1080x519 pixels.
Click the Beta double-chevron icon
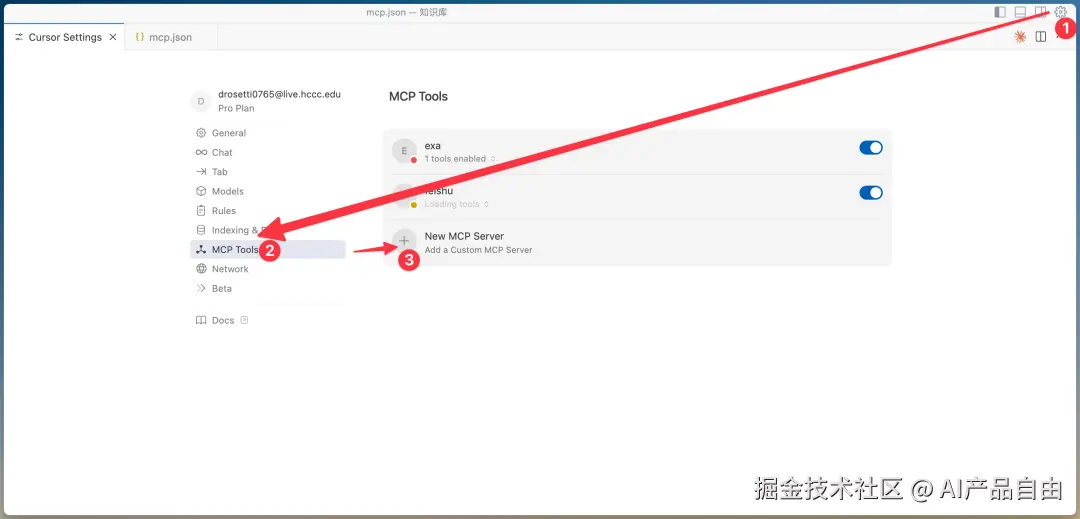click(201, 288)
